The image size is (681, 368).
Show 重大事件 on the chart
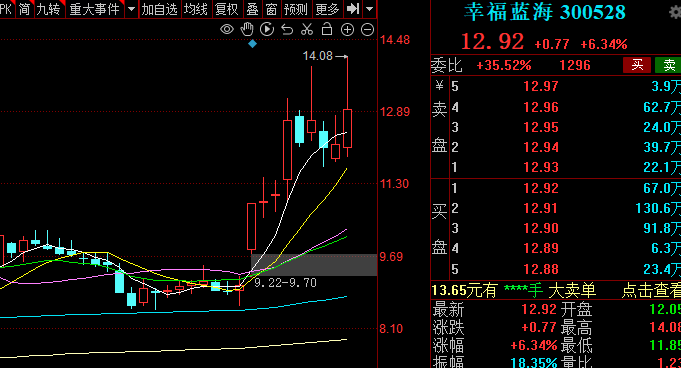(95, 9)
